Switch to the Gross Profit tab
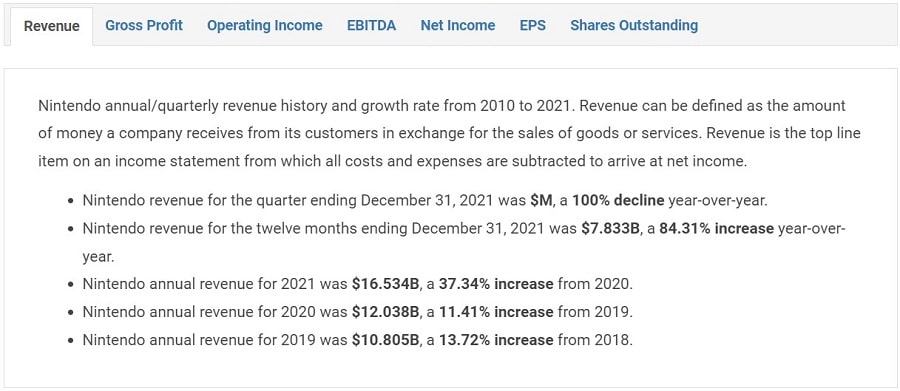 tap(144, 25)
